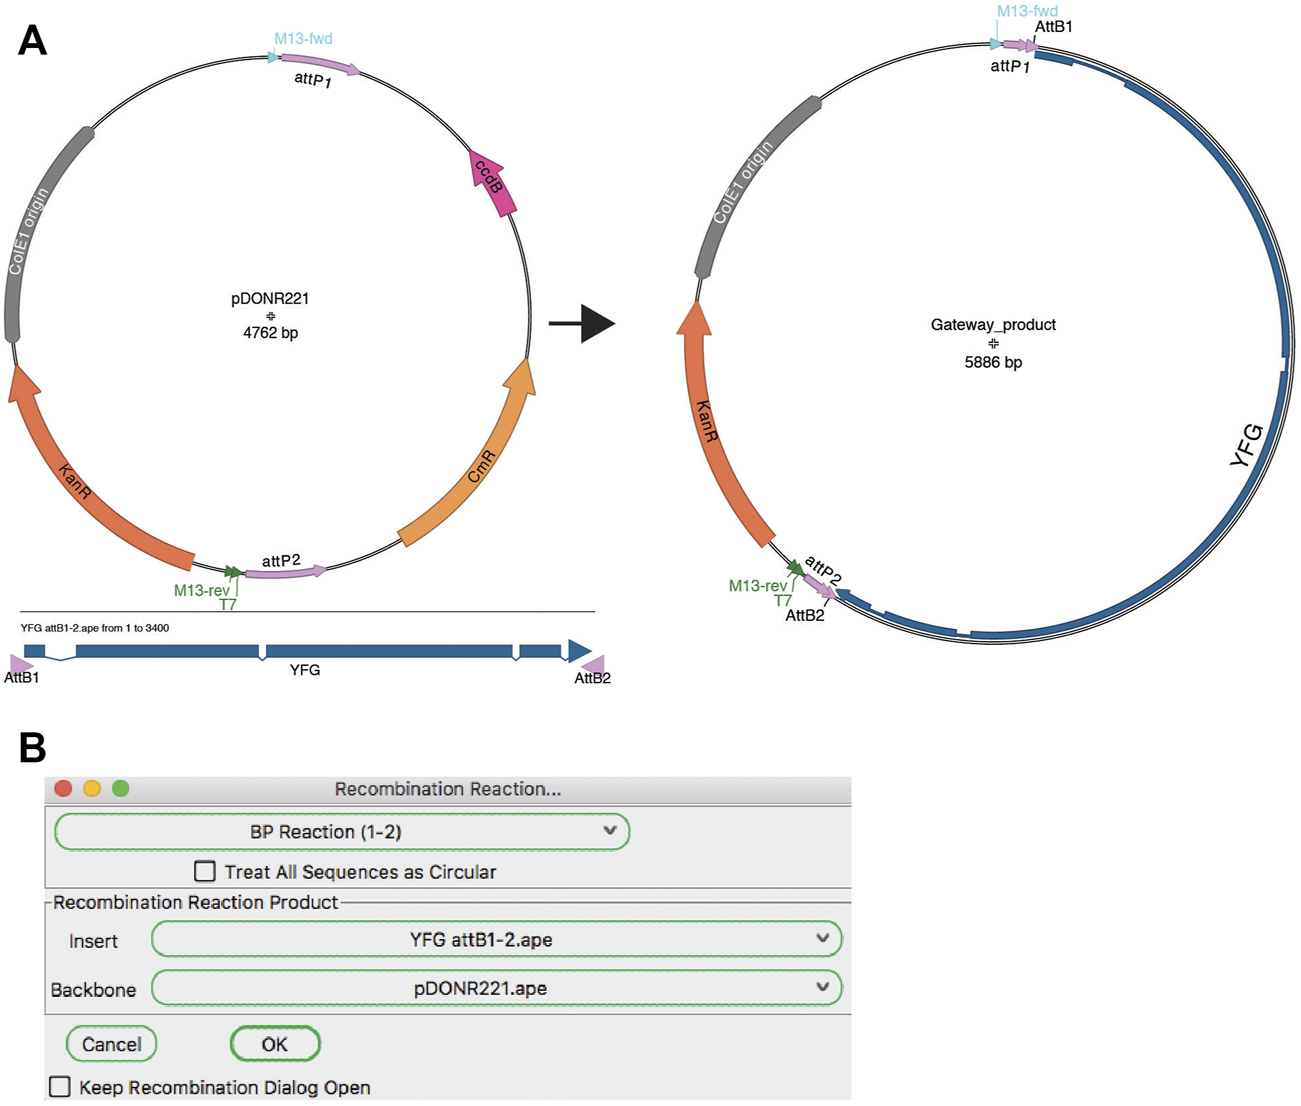
Task: Click the pDONR221 center crosshair marker
Action: tap(270, 316)
